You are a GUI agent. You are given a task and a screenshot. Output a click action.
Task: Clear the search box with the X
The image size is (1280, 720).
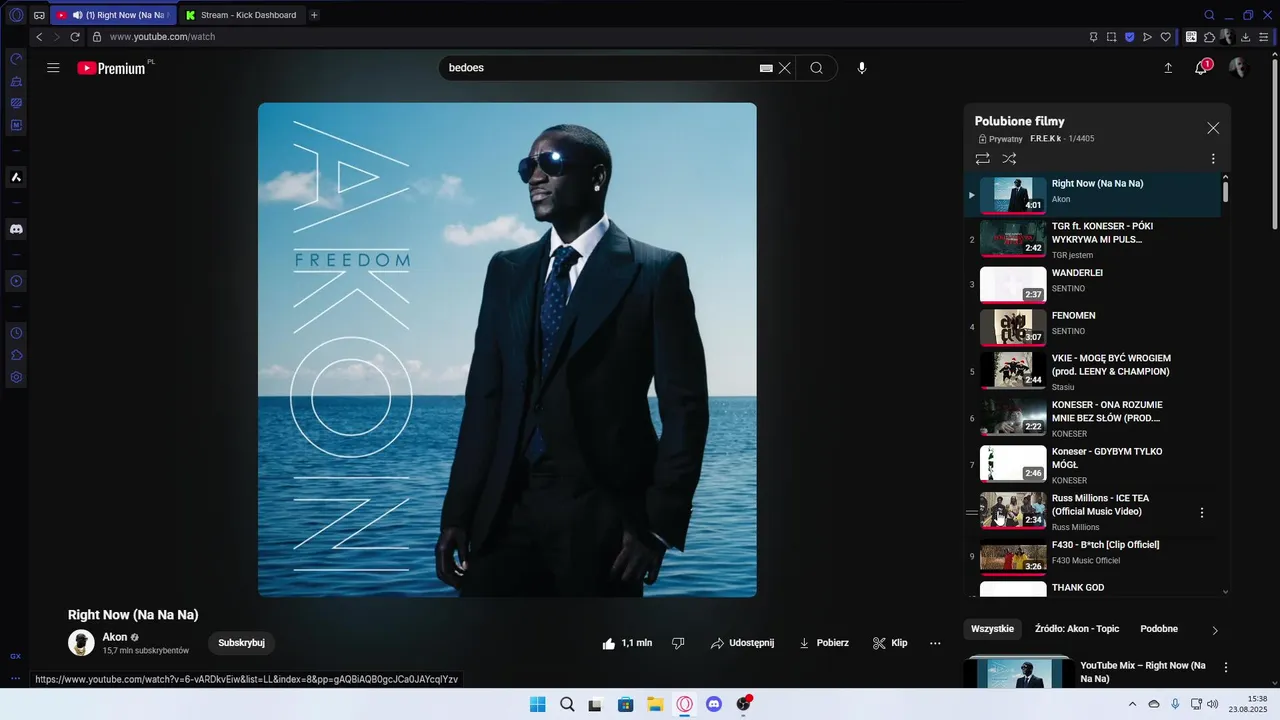click(785, 68)
